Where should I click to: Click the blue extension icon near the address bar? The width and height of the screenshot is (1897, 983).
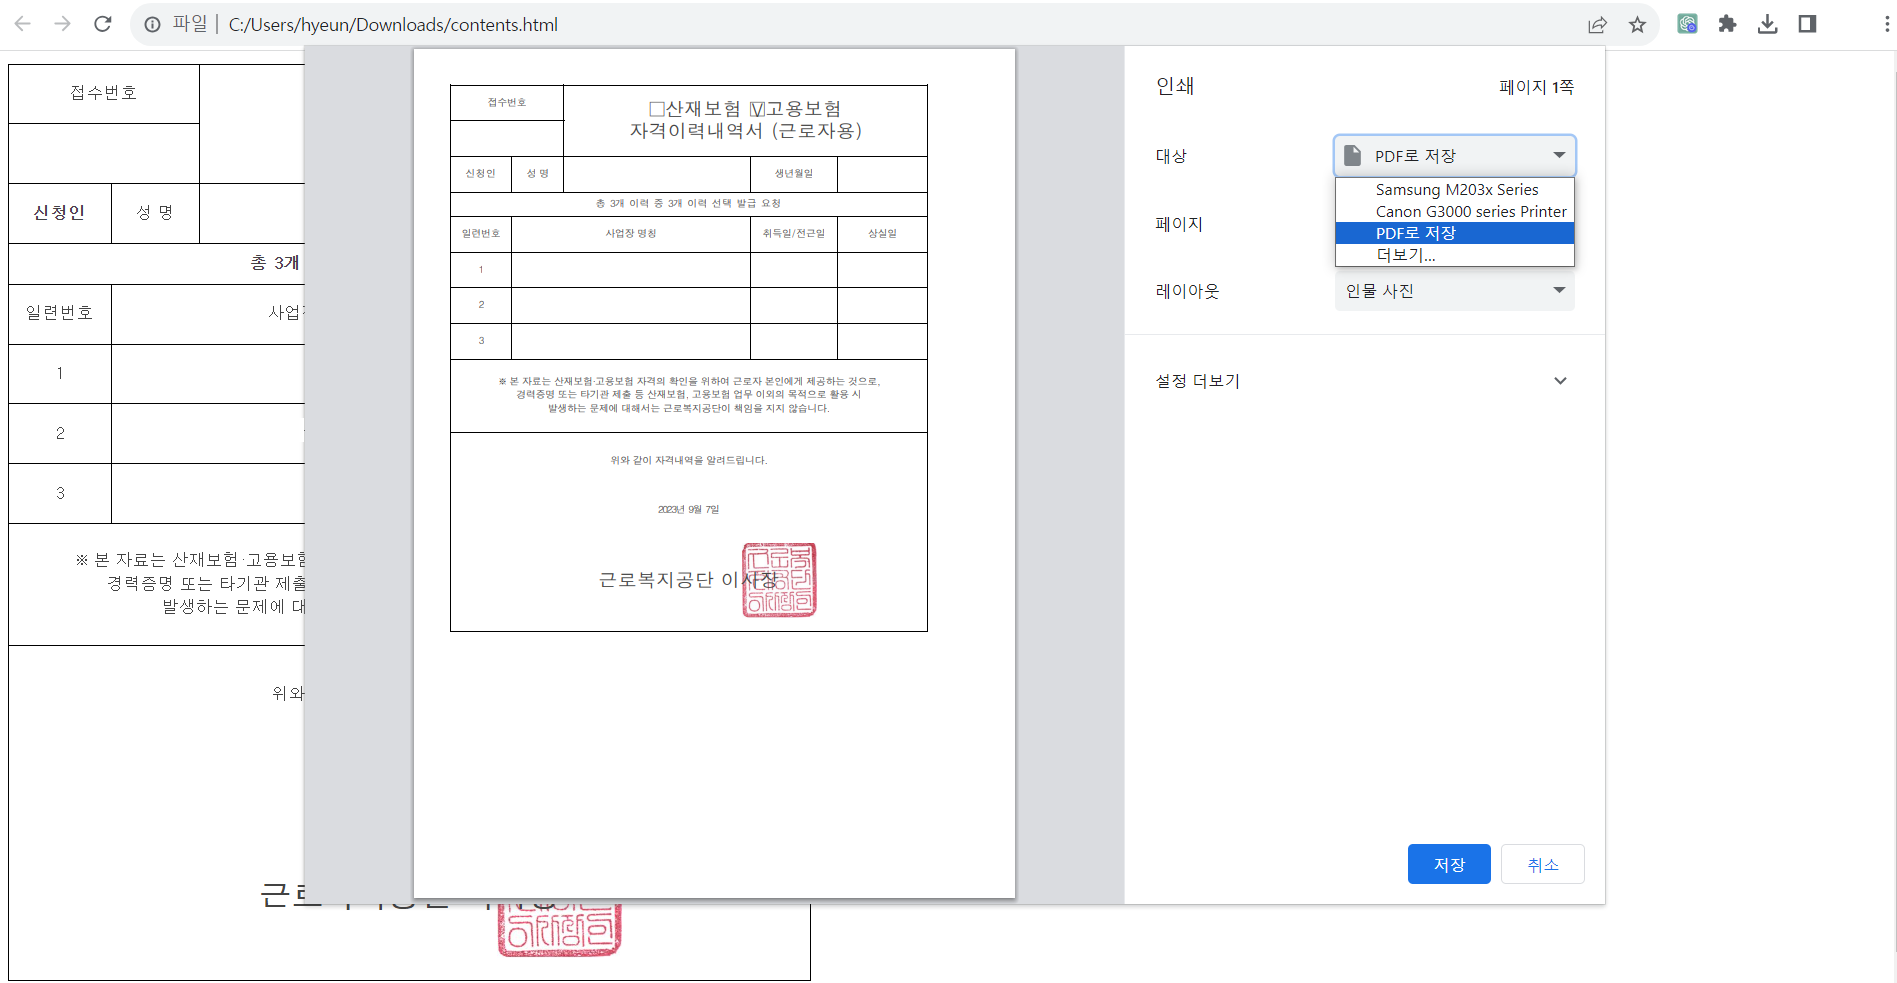click(x=1687, y=24)
